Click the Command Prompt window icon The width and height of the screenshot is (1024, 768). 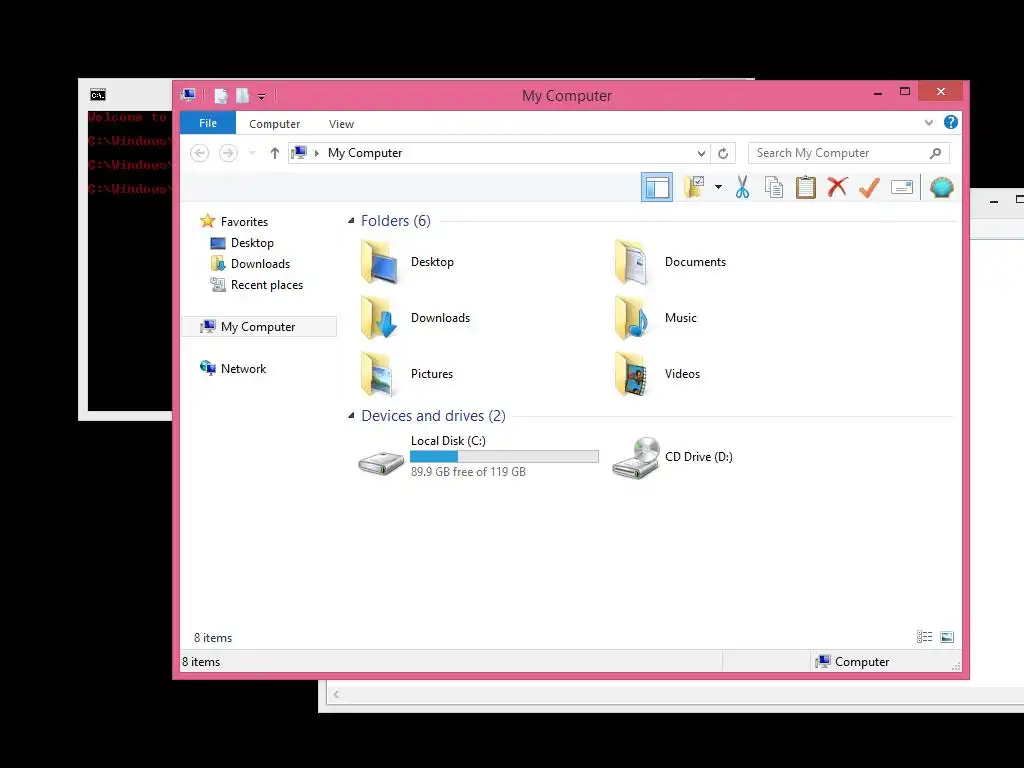[x=97, y=95]
